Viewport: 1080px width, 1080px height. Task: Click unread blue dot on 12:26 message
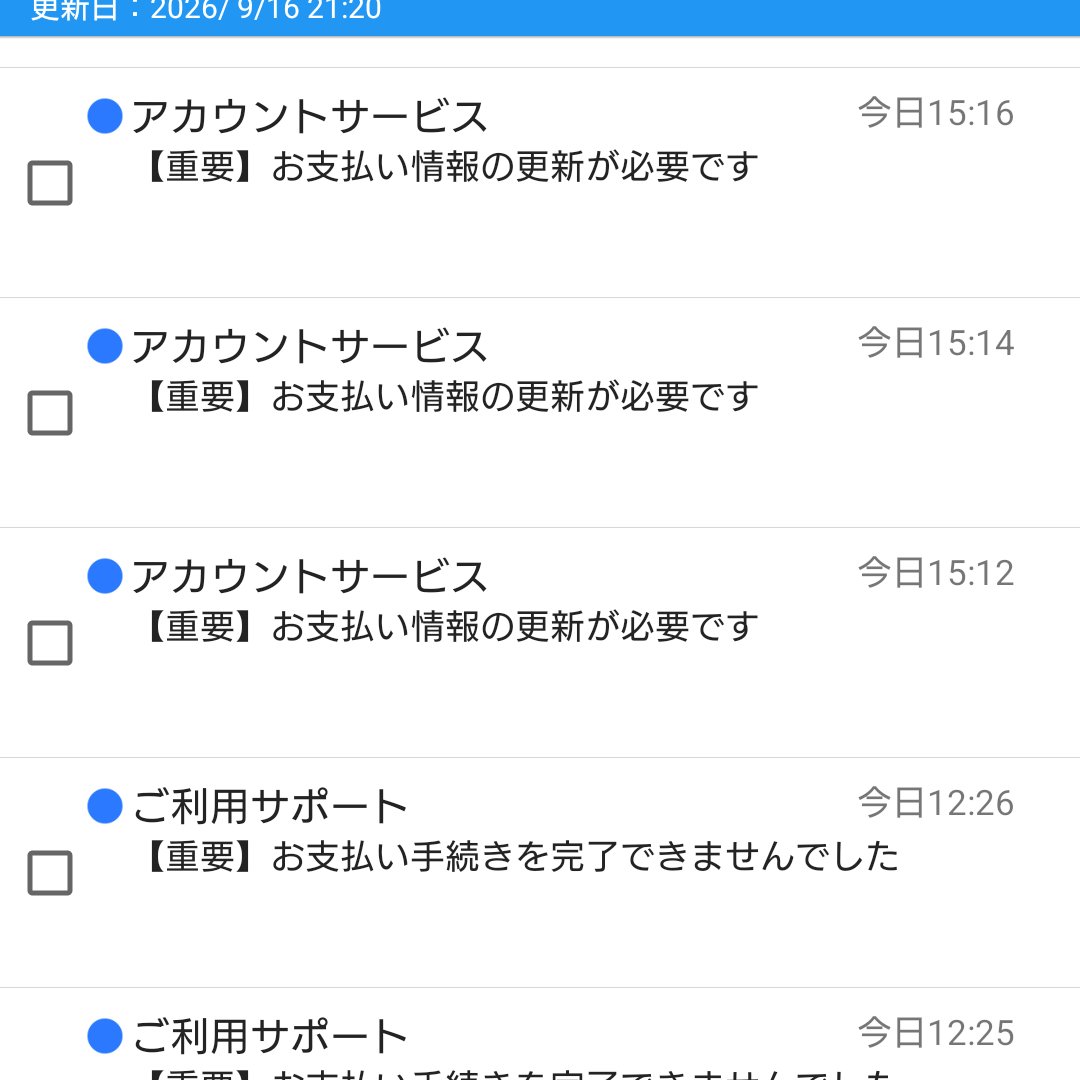tap(105, 806)
